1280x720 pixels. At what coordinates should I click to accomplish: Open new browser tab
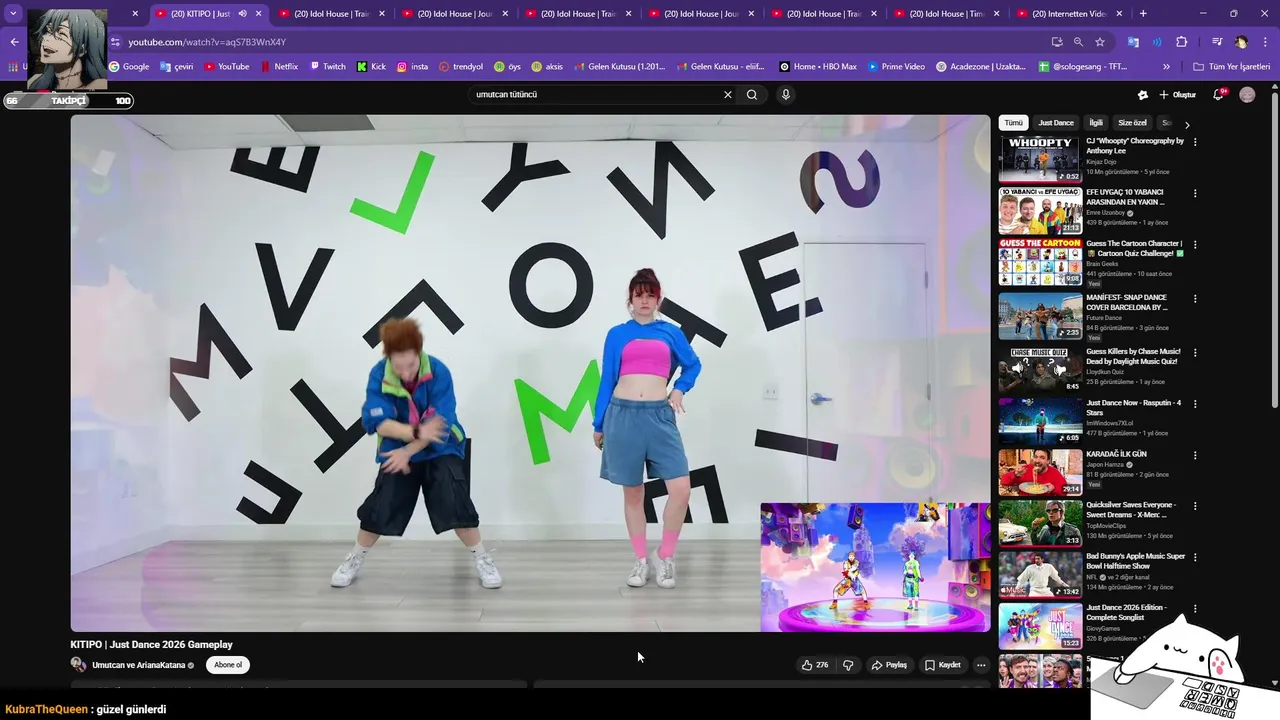point(1143,14)
